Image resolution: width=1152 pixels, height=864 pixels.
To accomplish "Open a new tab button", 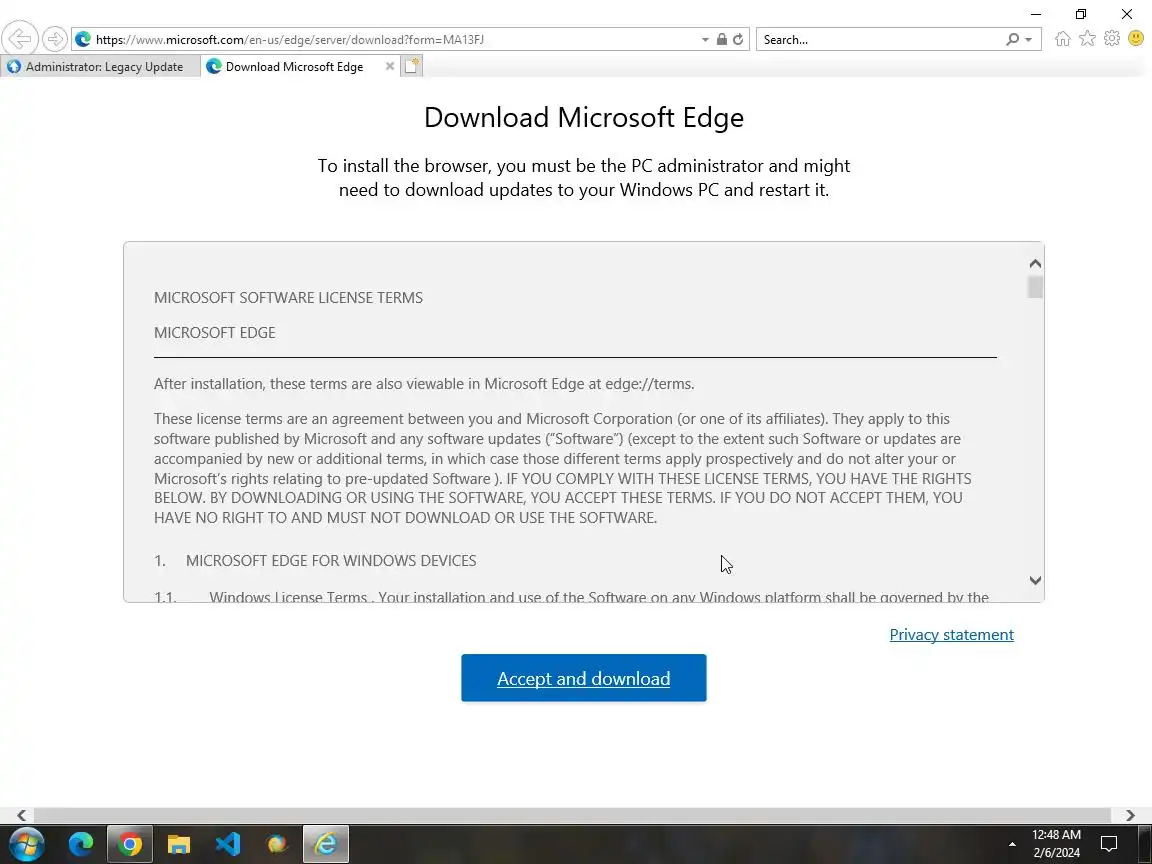I will 411,66.
